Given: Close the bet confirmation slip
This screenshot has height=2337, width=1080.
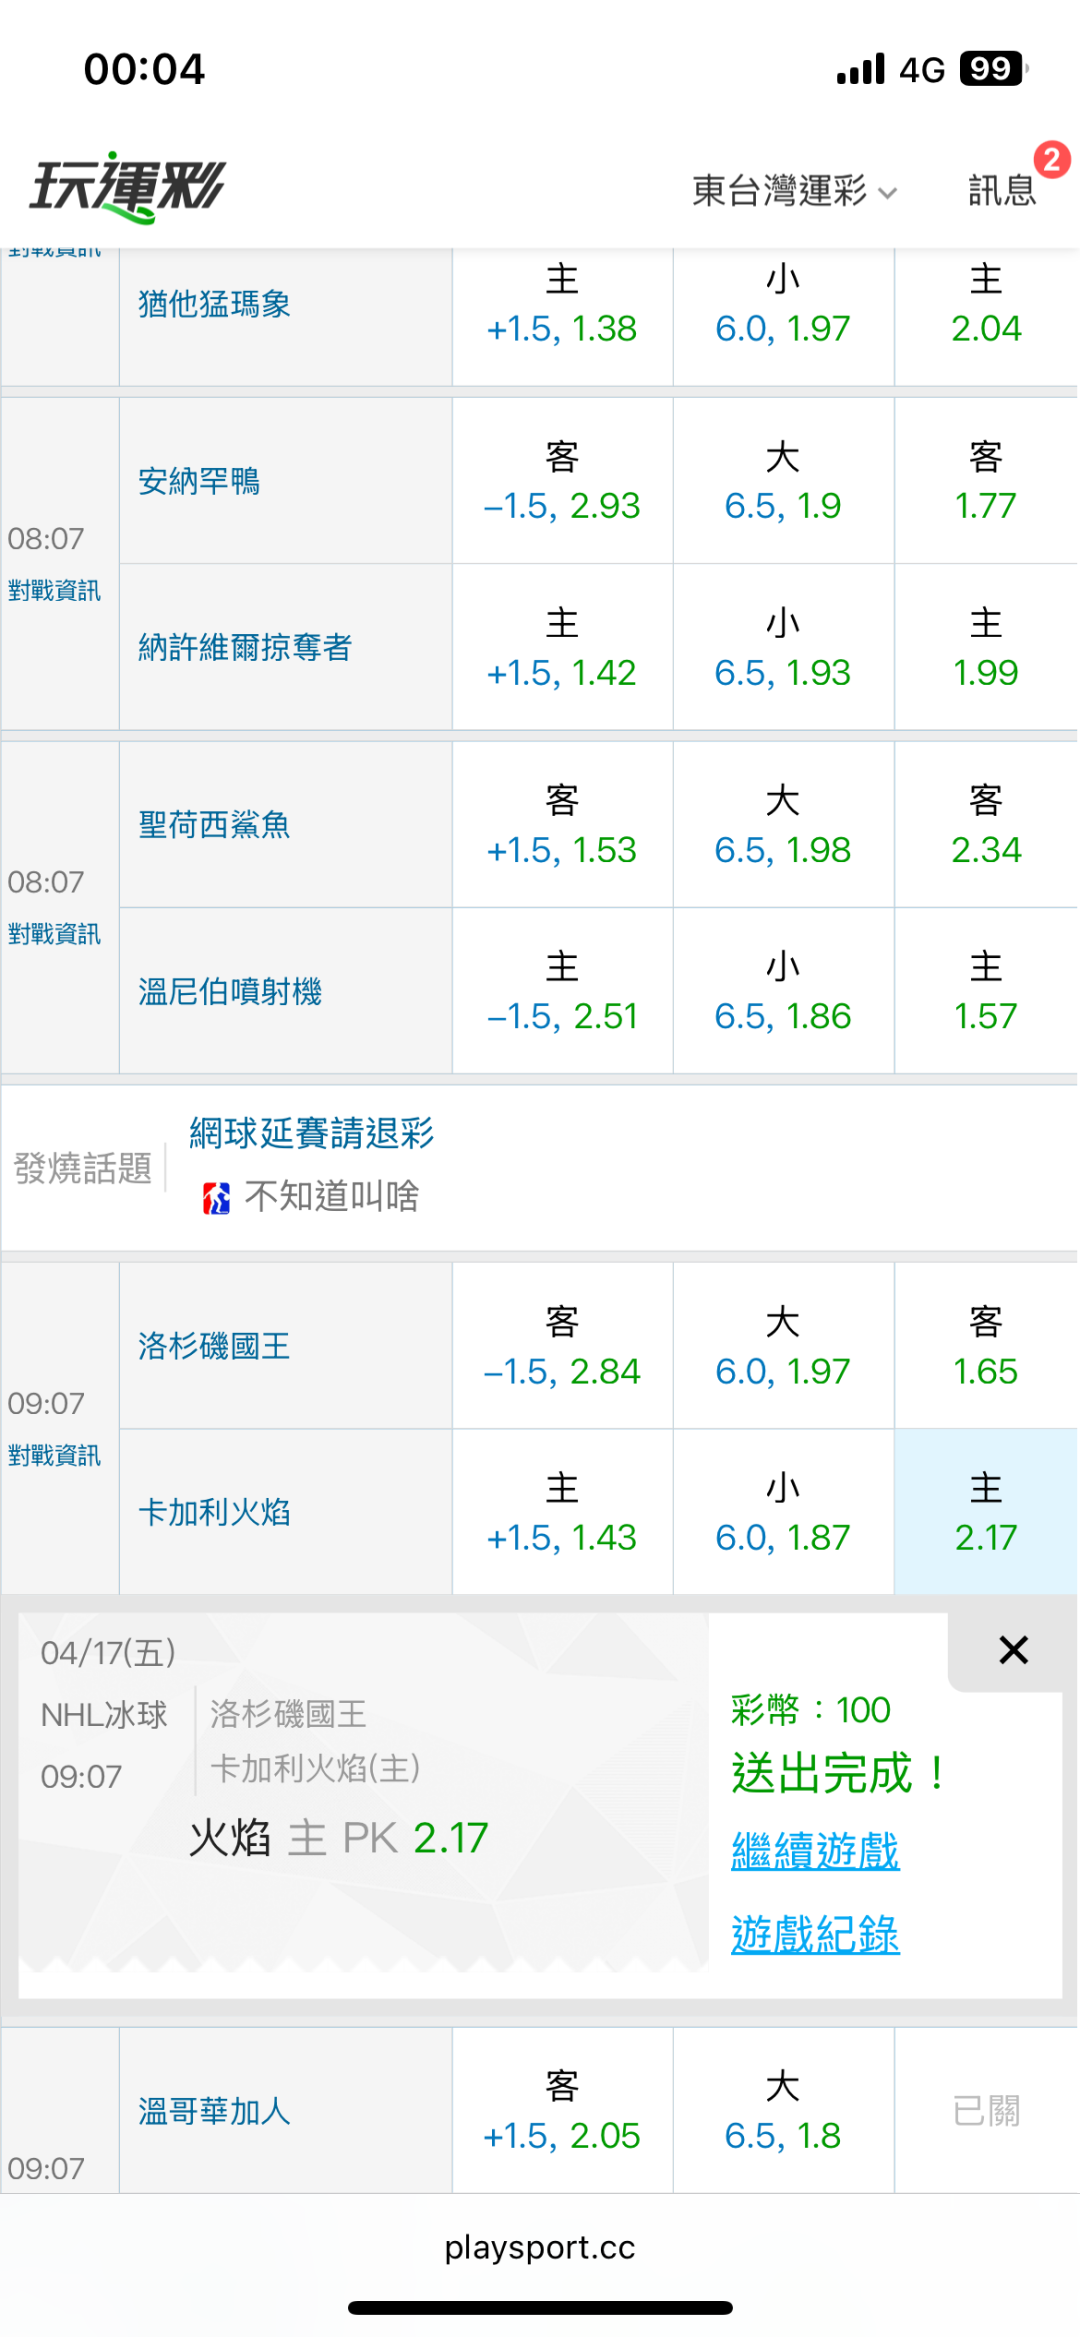Looking at the screenshot, I should [x=1013, y=1650].
